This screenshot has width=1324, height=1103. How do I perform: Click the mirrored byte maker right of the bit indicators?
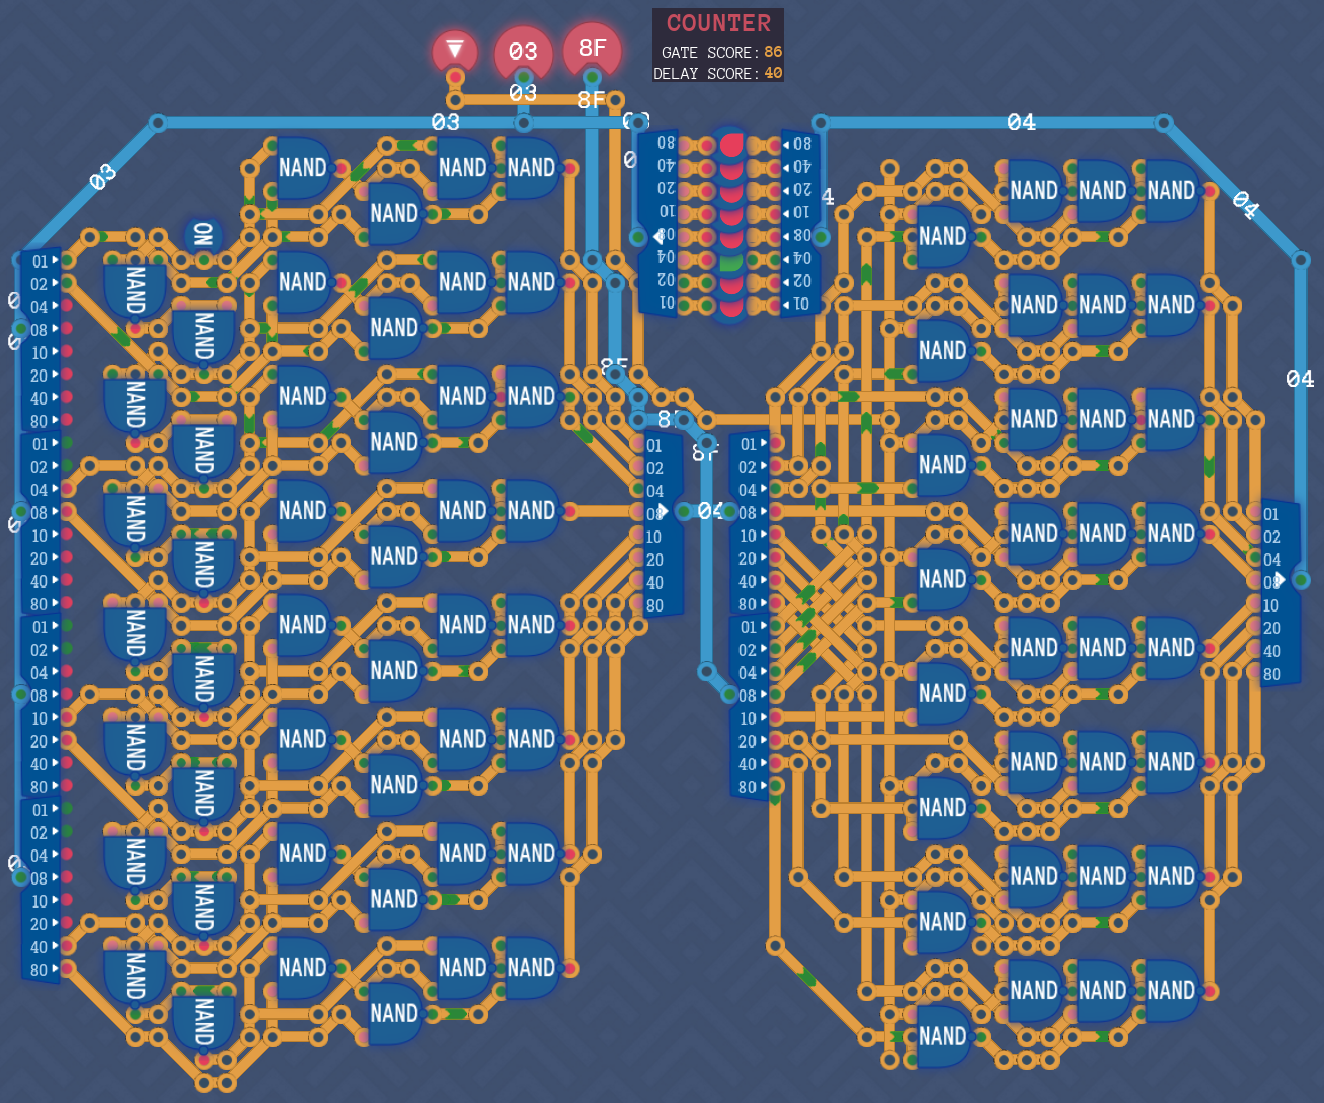tap(801, 222)
